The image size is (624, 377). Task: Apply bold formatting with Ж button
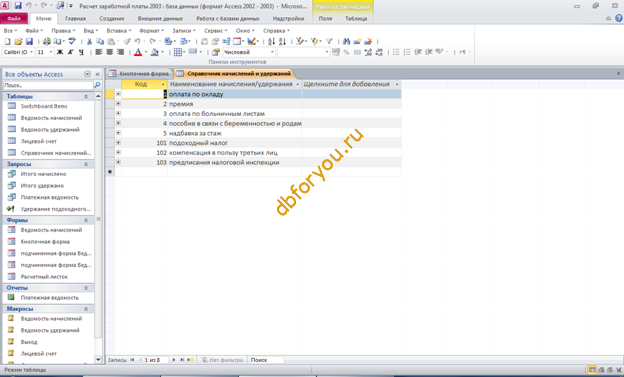click(x=60, y=52)
